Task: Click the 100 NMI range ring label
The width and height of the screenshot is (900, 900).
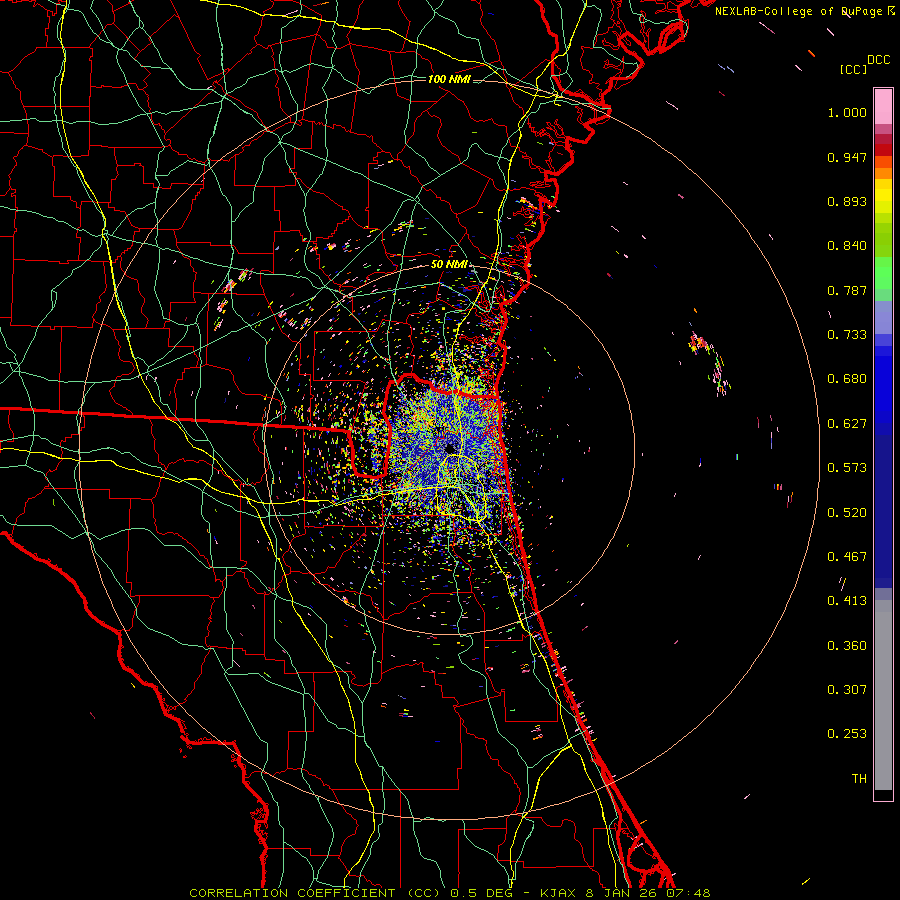Action: (x=449, y=79)
